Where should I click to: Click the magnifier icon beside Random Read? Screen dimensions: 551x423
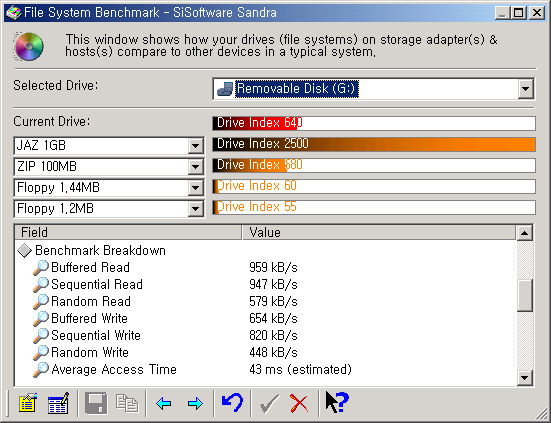point(41,302)
